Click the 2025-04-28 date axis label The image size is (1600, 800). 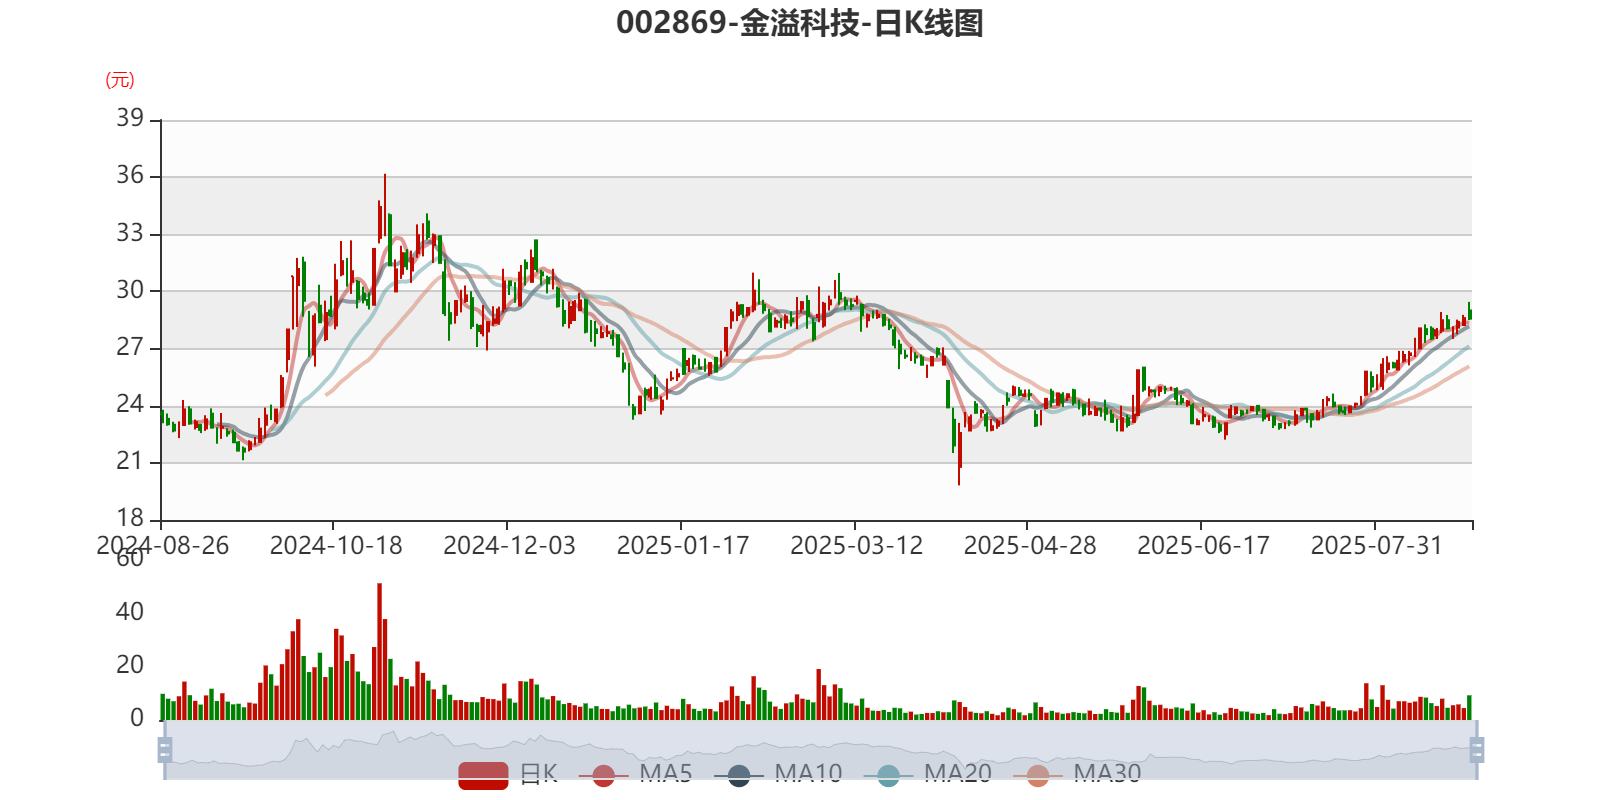1030,546
